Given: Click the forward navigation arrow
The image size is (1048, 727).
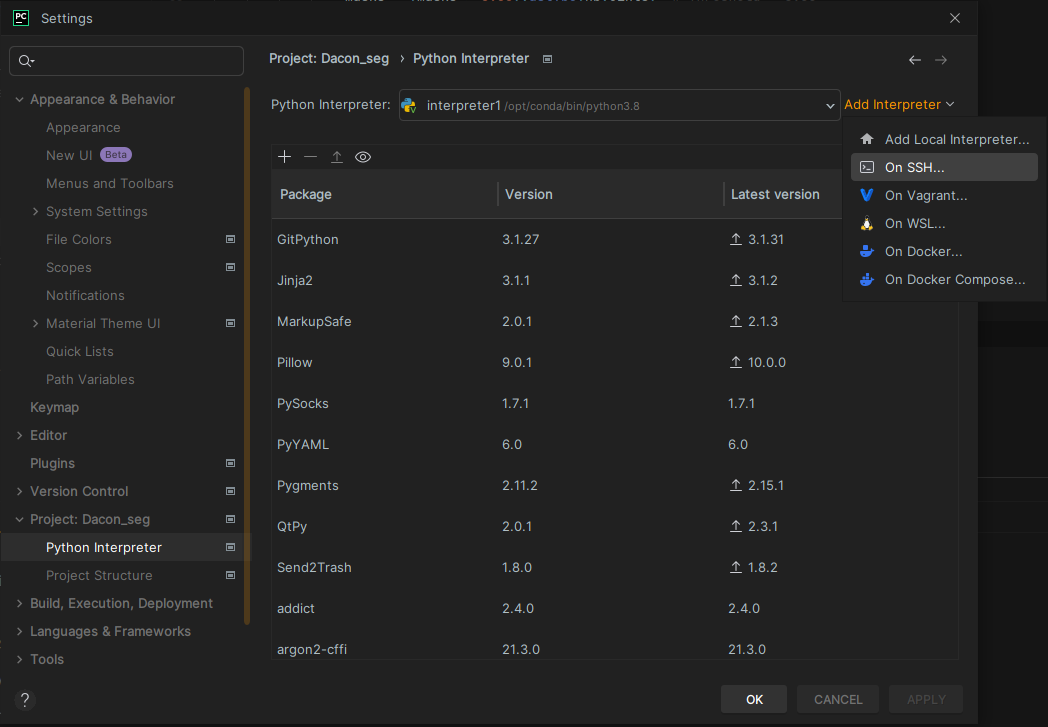Looking at the screenshot, I should (x=941, y=60).
